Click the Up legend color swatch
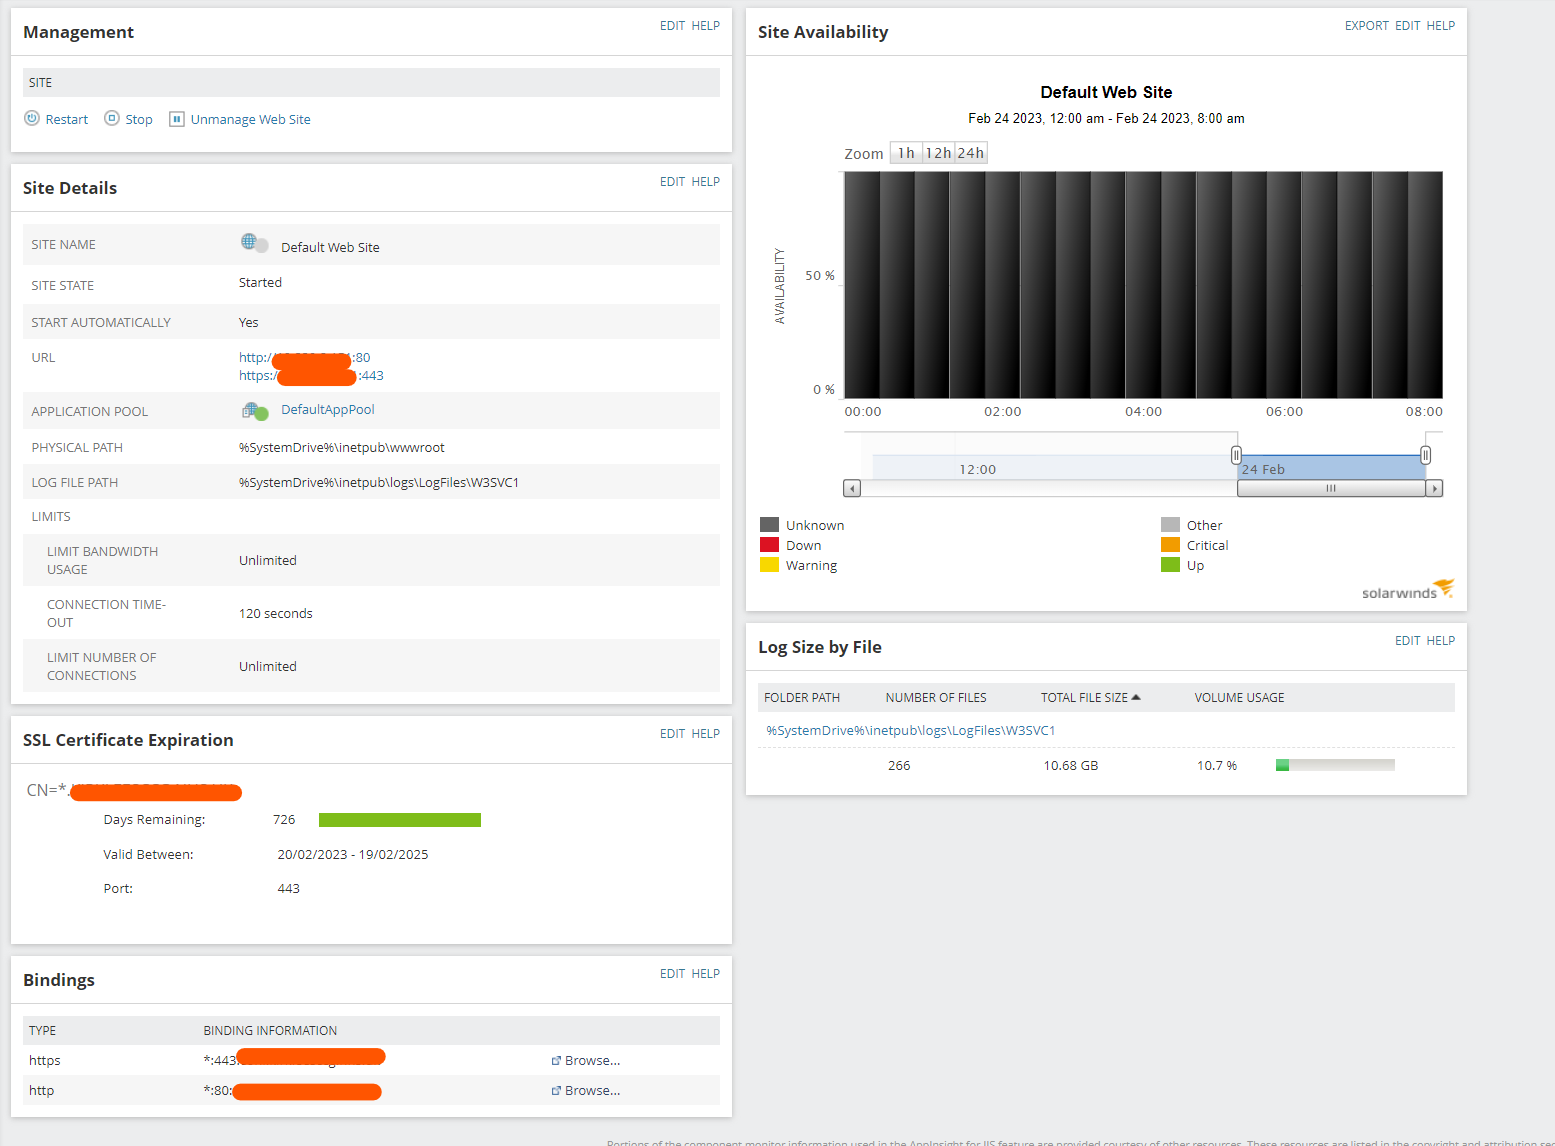 click(x=1170, y=565)
